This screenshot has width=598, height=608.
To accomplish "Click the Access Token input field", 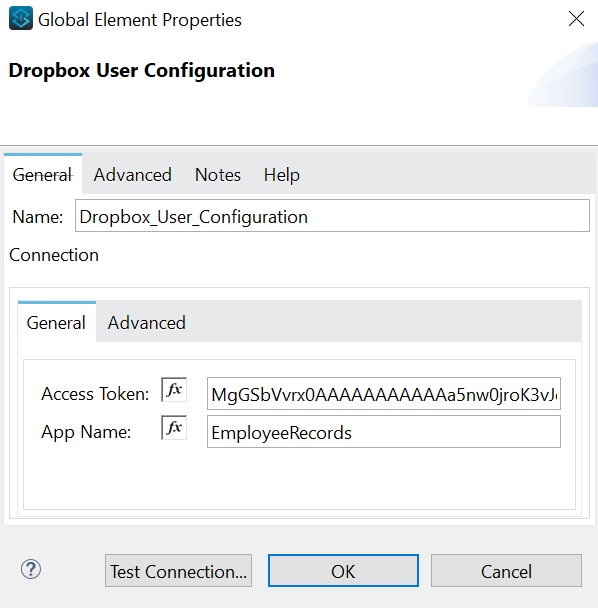I will [384, 393].
